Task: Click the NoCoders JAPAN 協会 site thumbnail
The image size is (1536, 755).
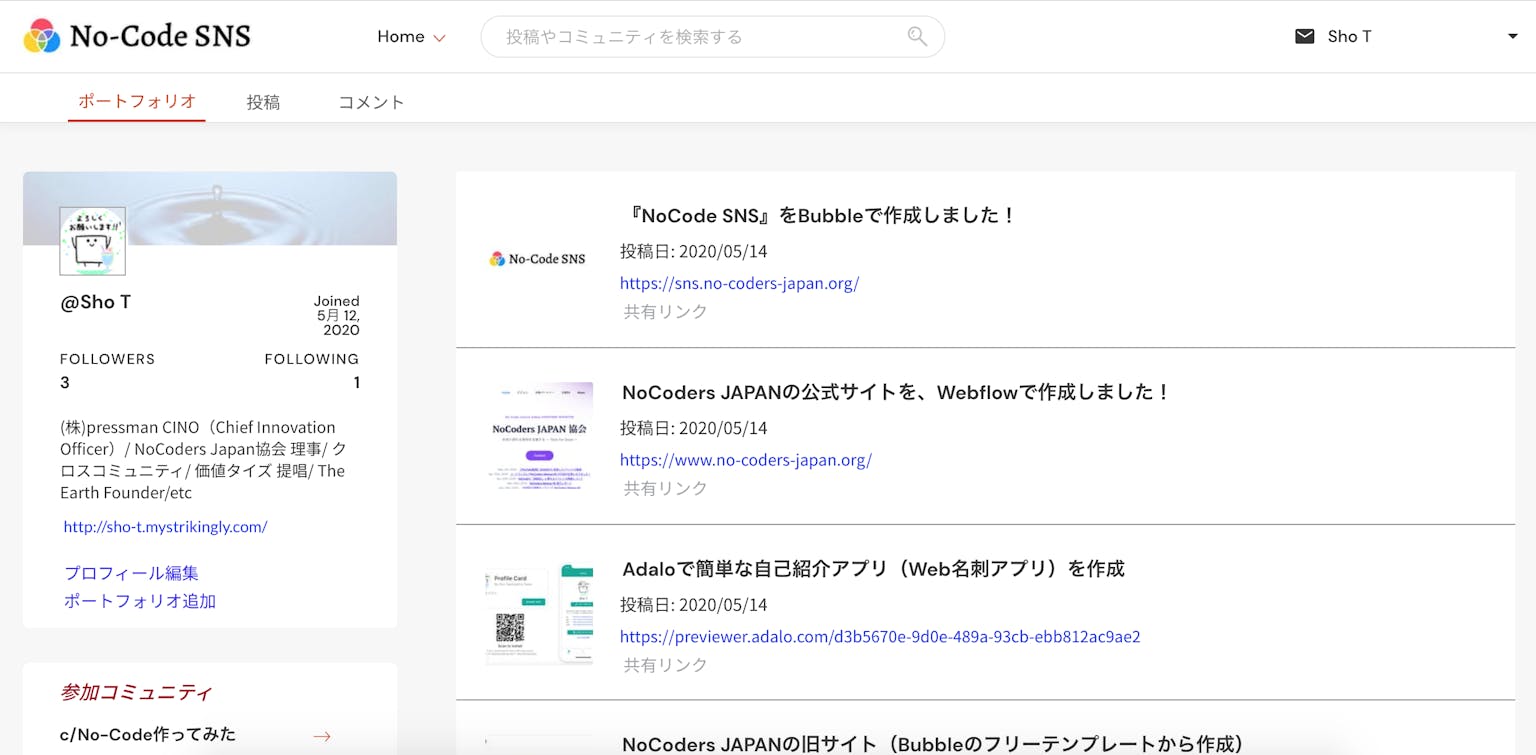Action: coord(539,436)
